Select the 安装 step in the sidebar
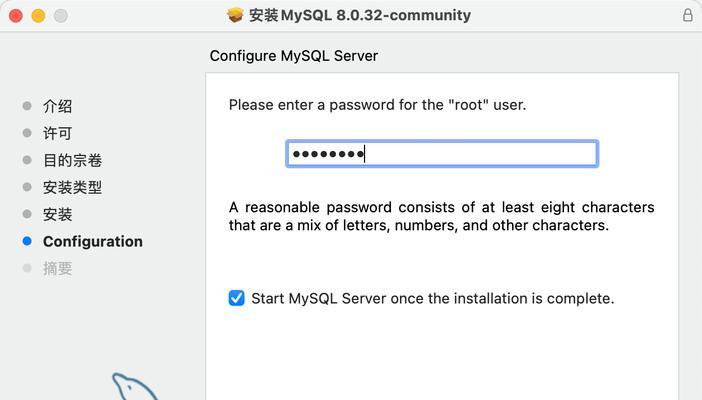Screen dimensions: 702x400 tap(57, 214)
